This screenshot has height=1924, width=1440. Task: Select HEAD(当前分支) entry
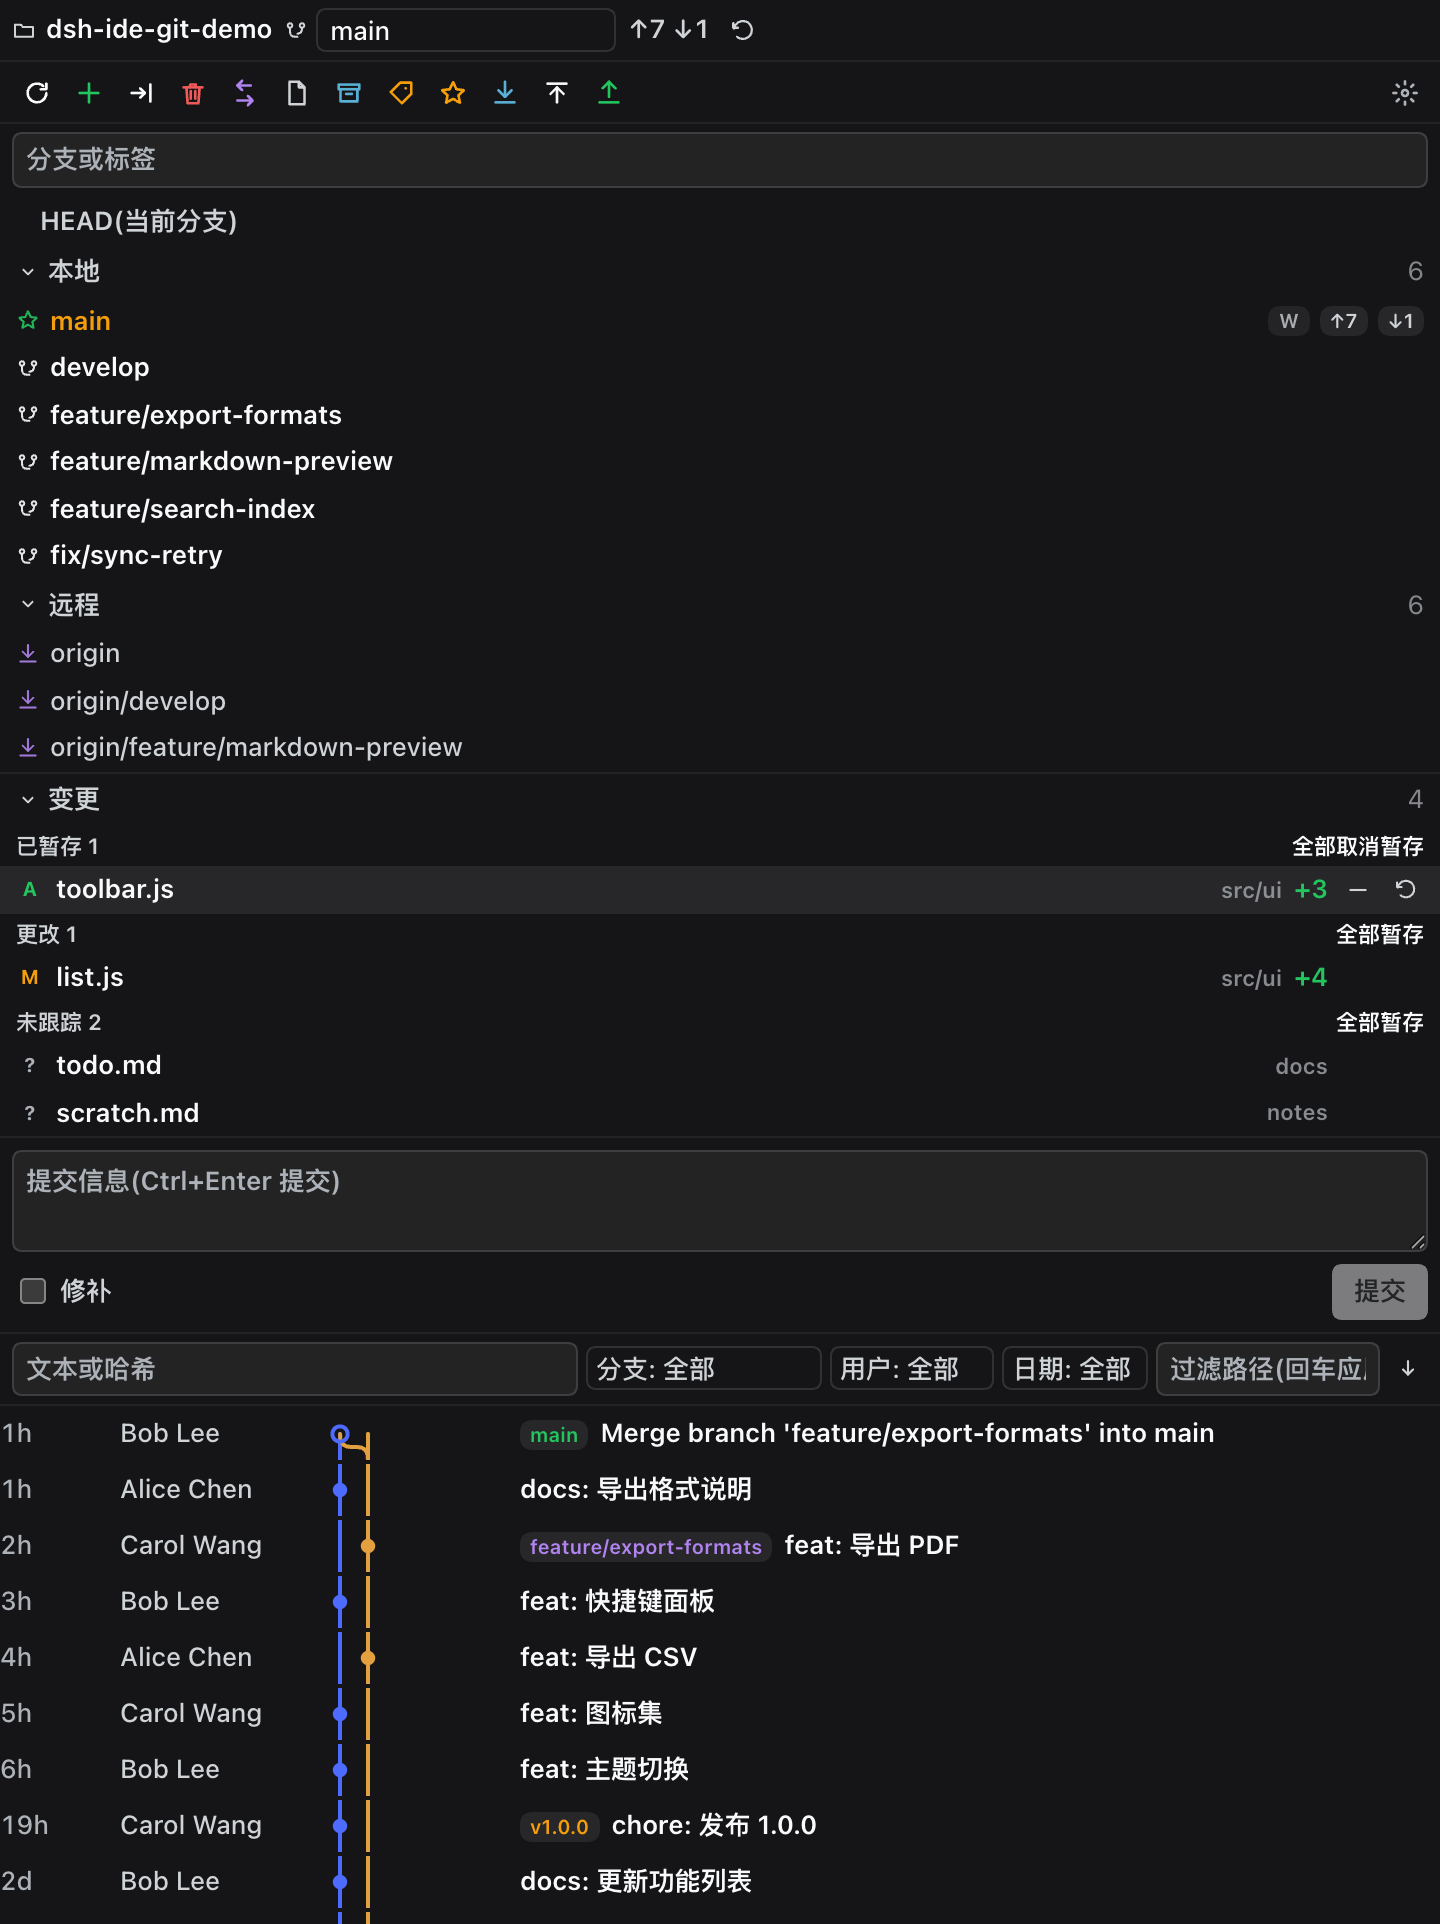tap(720, 221)
